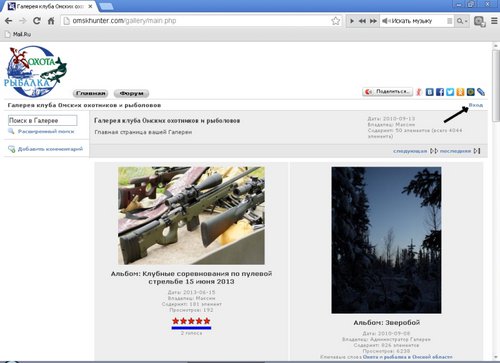The image size is (500, 363).
Task: Open the Форум navigation button
Action: pos(131,93)
